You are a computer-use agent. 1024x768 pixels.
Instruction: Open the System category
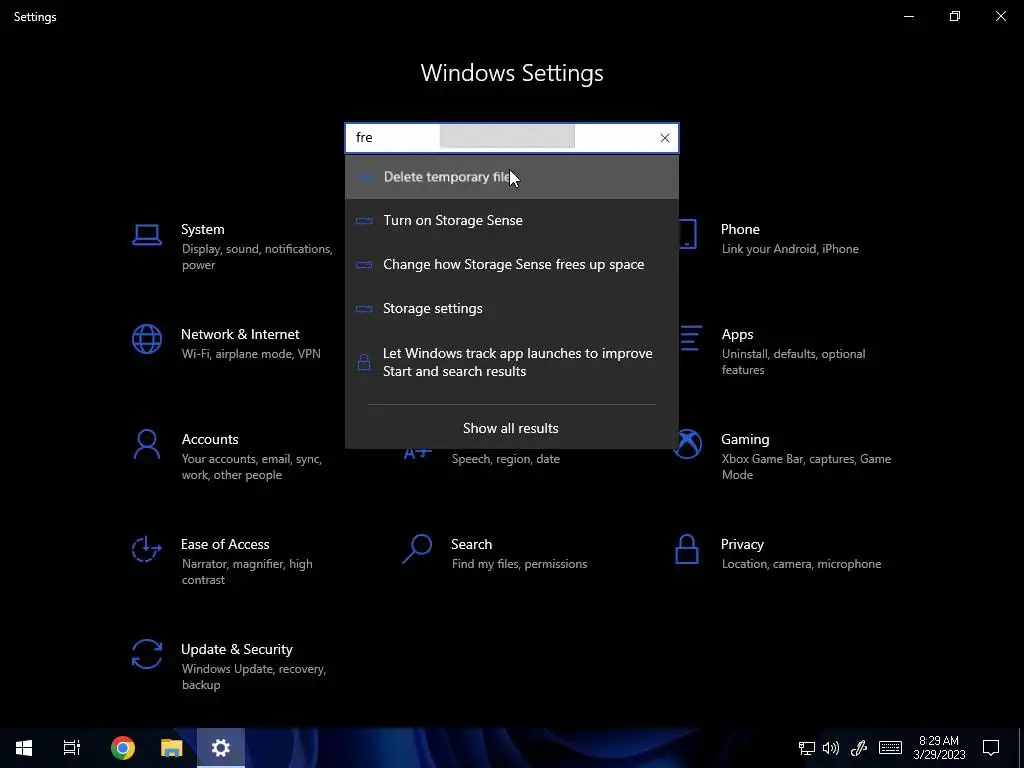(x=202, y=229)
